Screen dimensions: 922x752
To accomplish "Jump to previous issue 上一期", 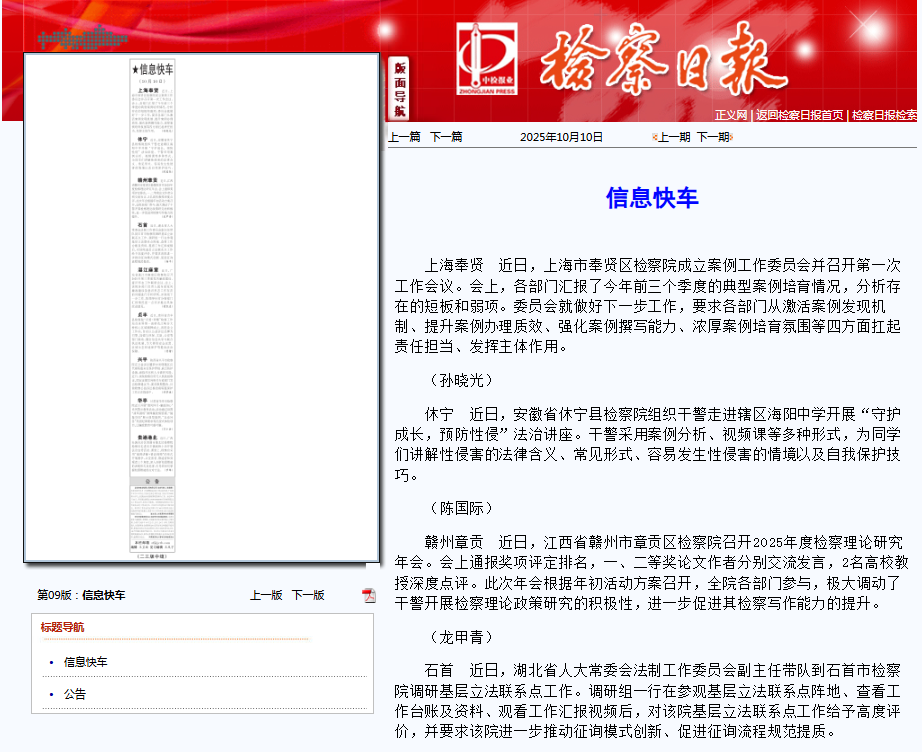I will (x=673, y=137).
